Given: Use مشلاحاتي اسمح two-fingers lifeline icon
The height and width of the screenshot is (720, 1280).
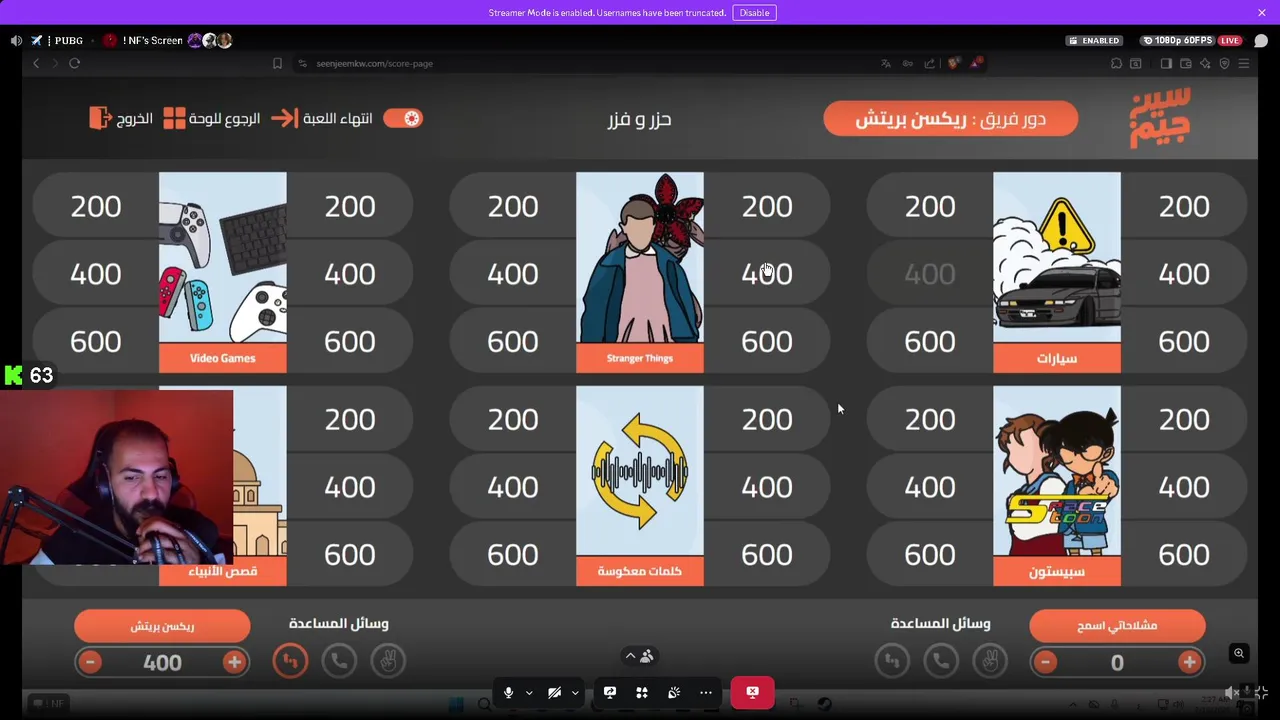Looking at the screenshot, I should (x=990, y=661).
